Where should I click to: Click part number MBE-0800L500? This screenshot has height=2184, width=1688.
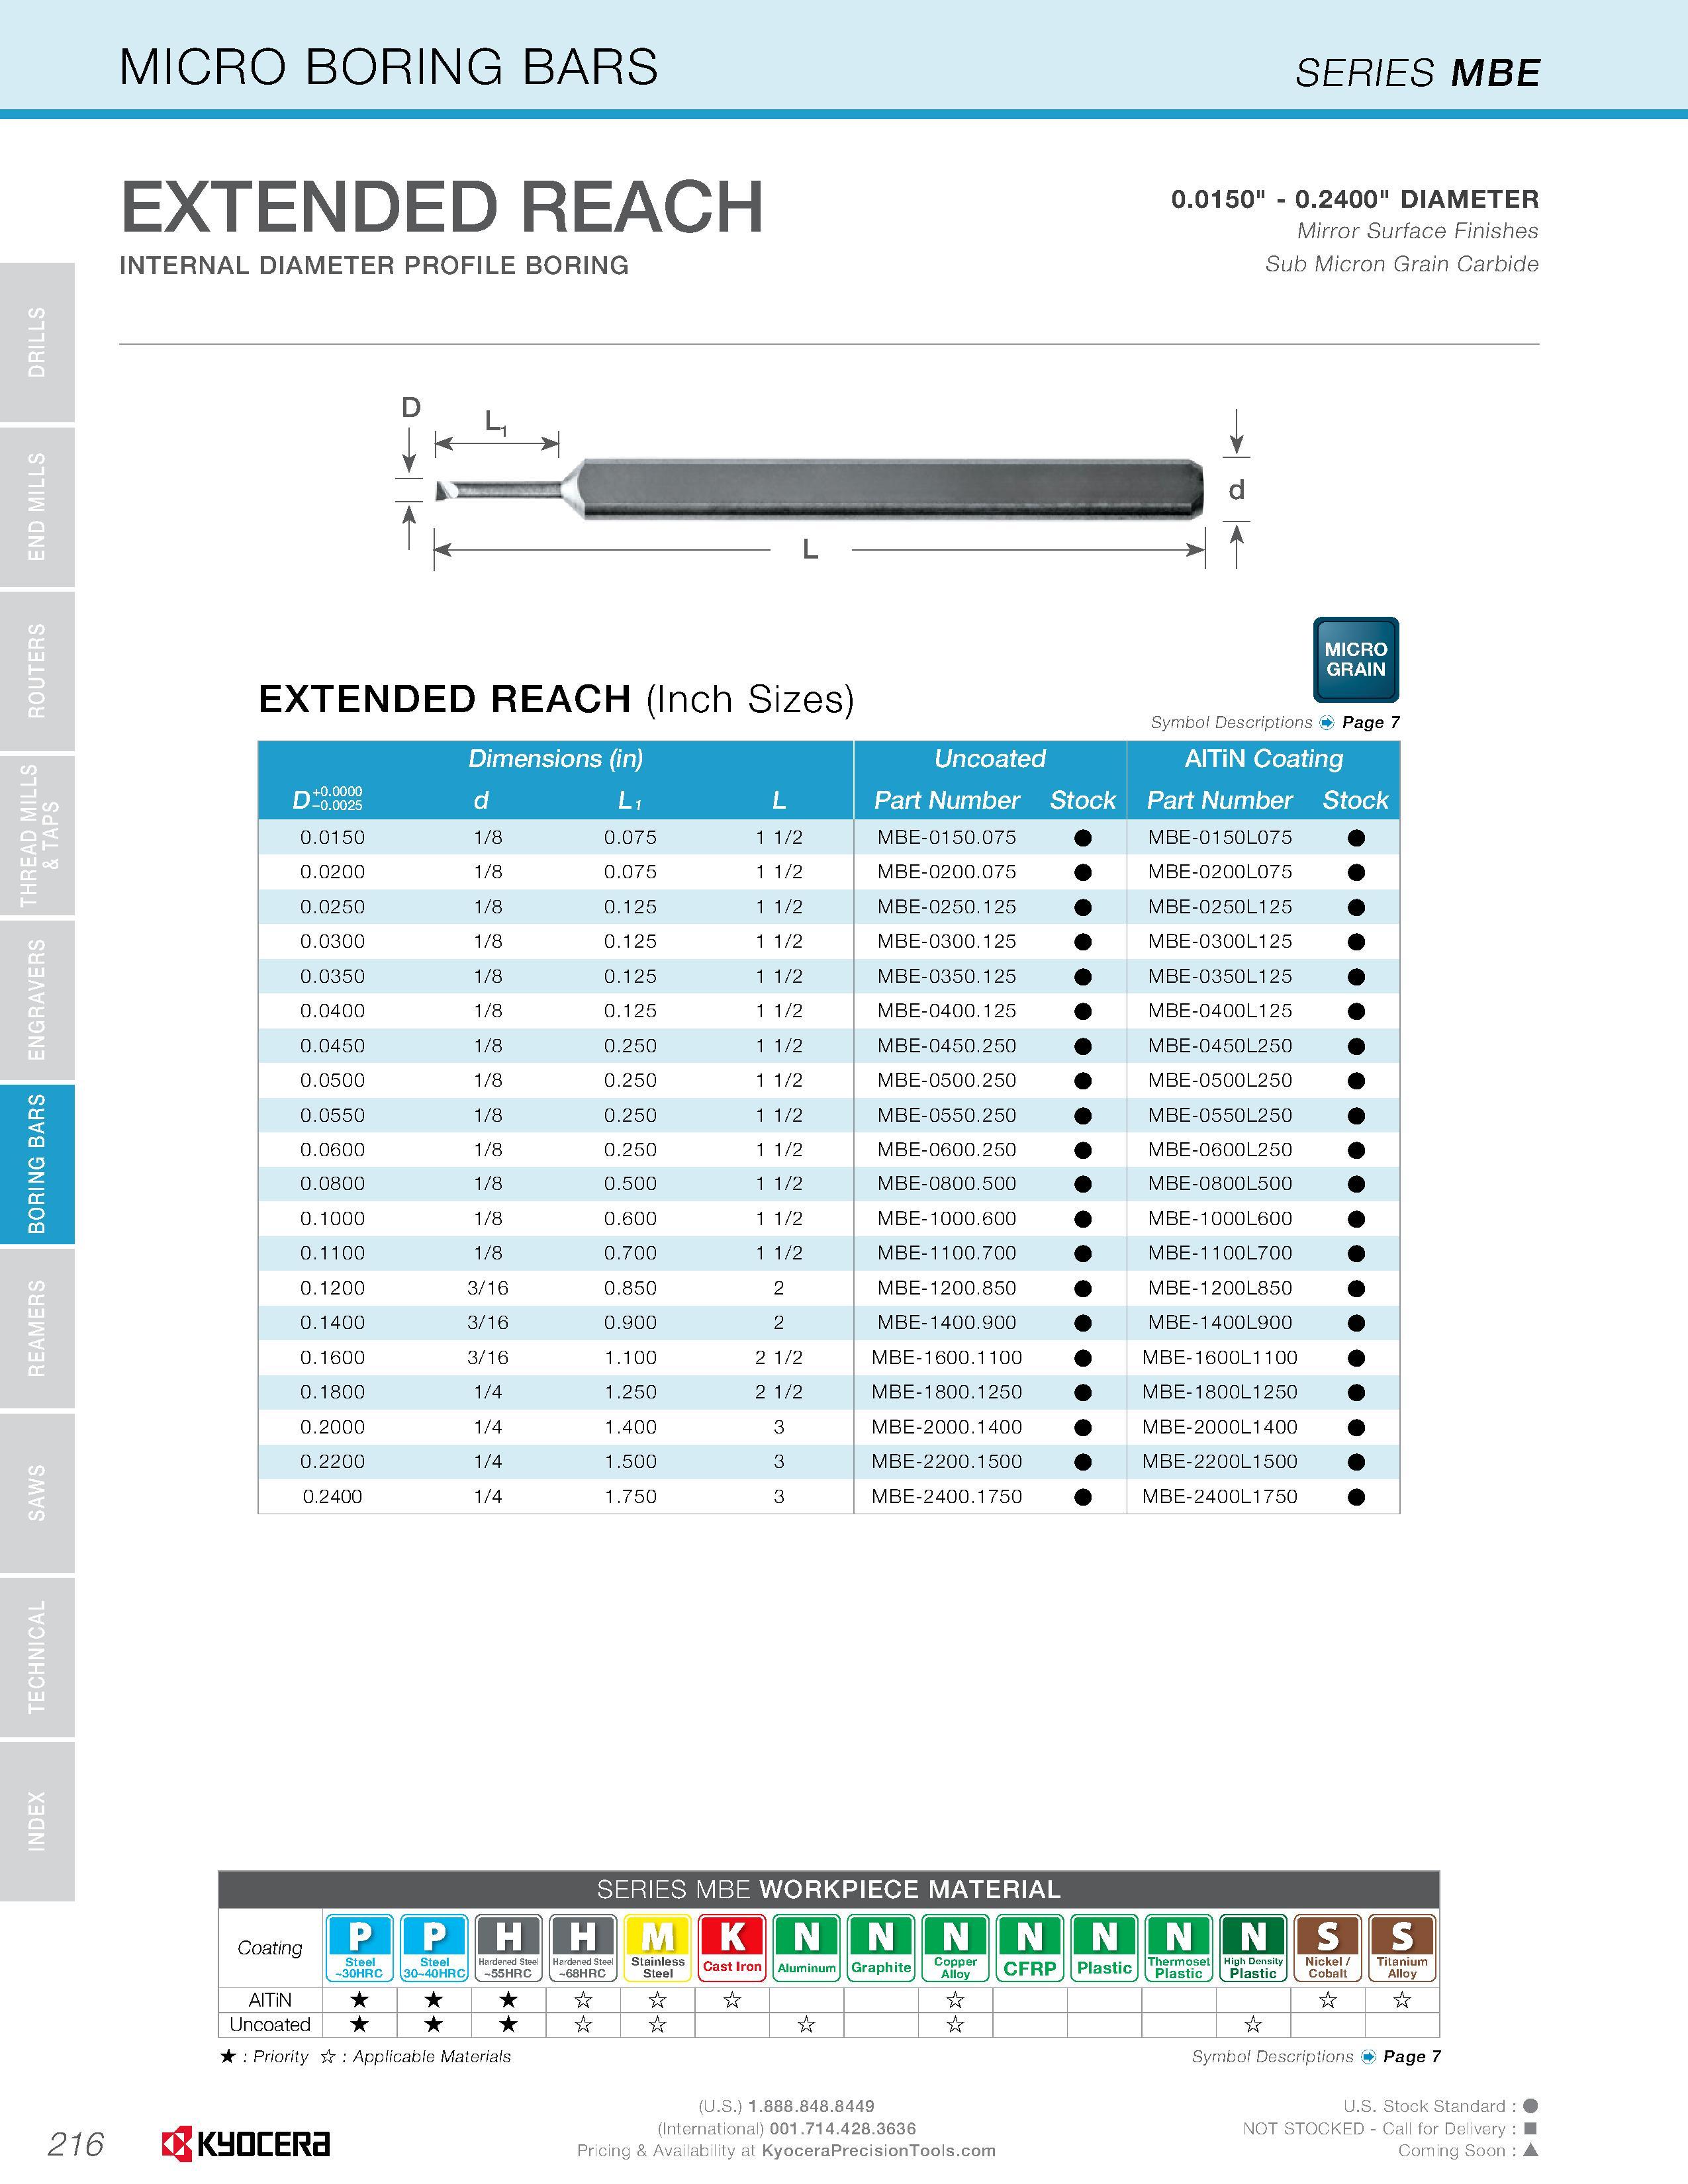click(1220, 1184)
